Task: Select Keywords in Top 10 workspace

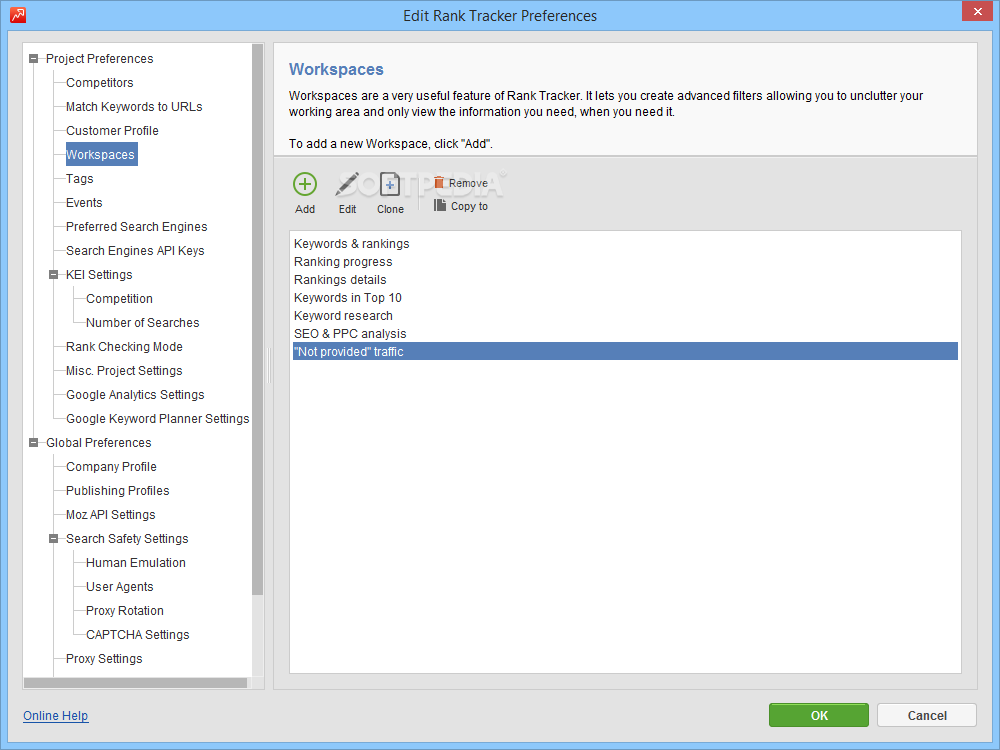Action: coord(625,298)
